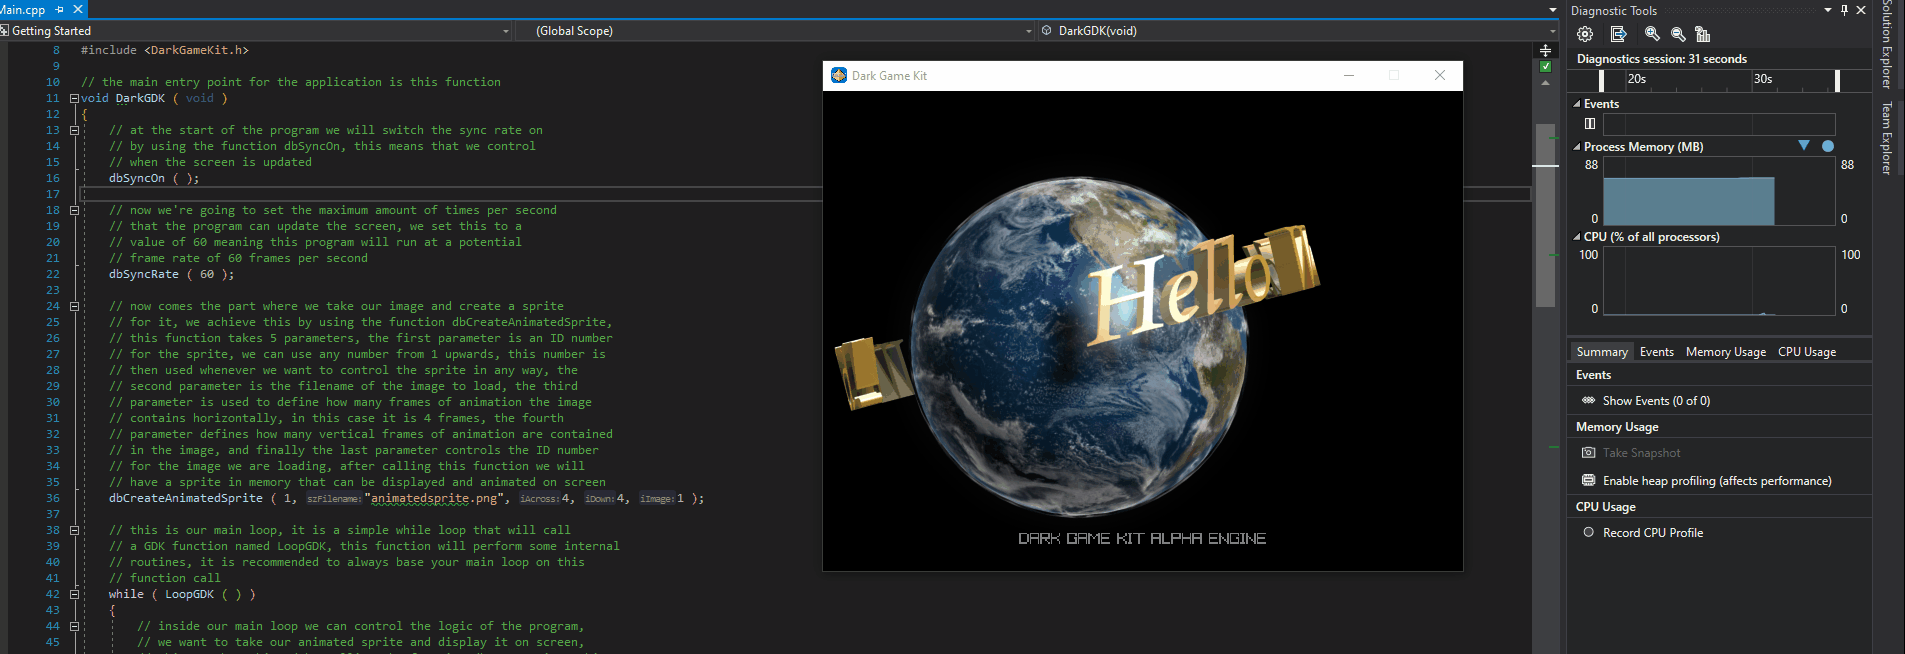
Task: Click the right timeline selection handle
Action: pyautogui.click(x=1837, y=81)
